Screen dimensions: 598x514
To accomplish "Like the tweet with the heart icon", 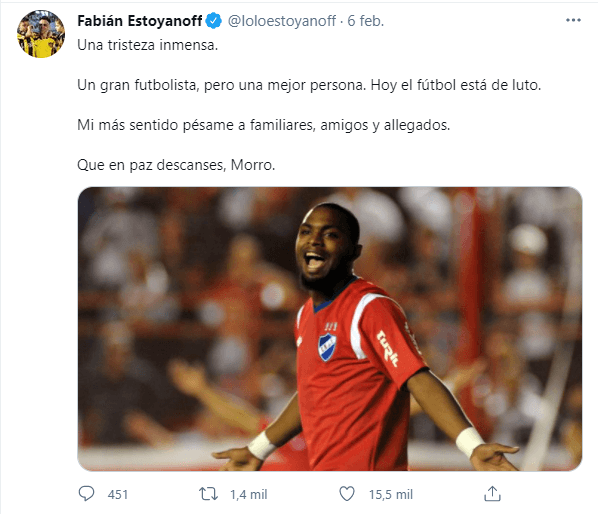I will pos(347,494).
